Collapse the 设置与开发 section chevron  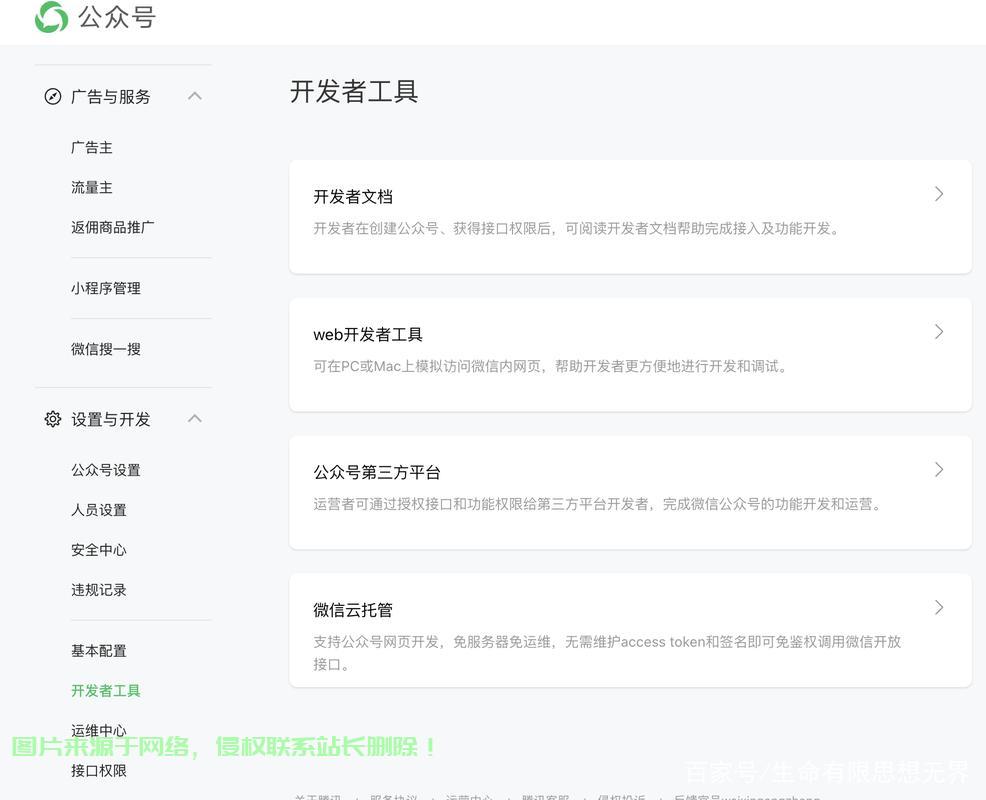pos(195,419)
